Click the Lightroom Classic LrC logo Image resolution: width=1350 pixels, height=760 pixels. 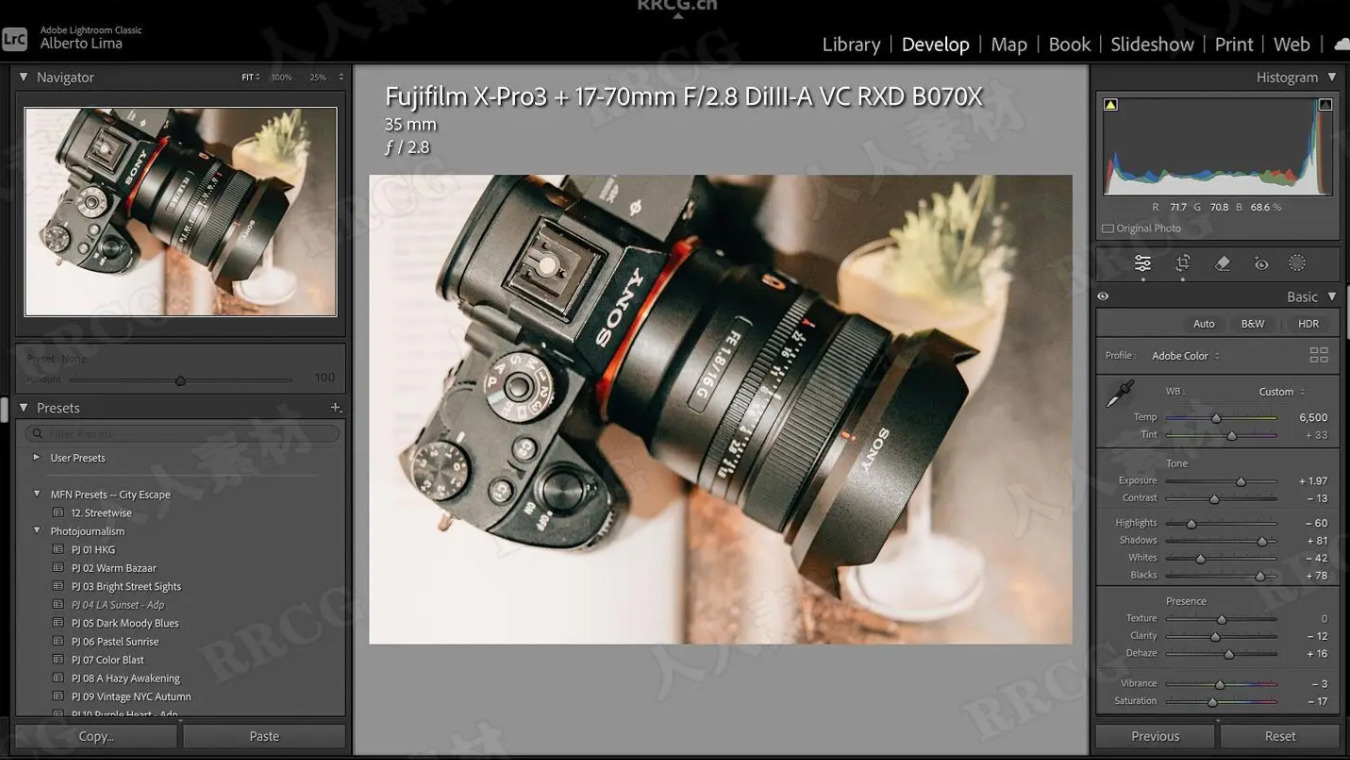tap(15, 39)
